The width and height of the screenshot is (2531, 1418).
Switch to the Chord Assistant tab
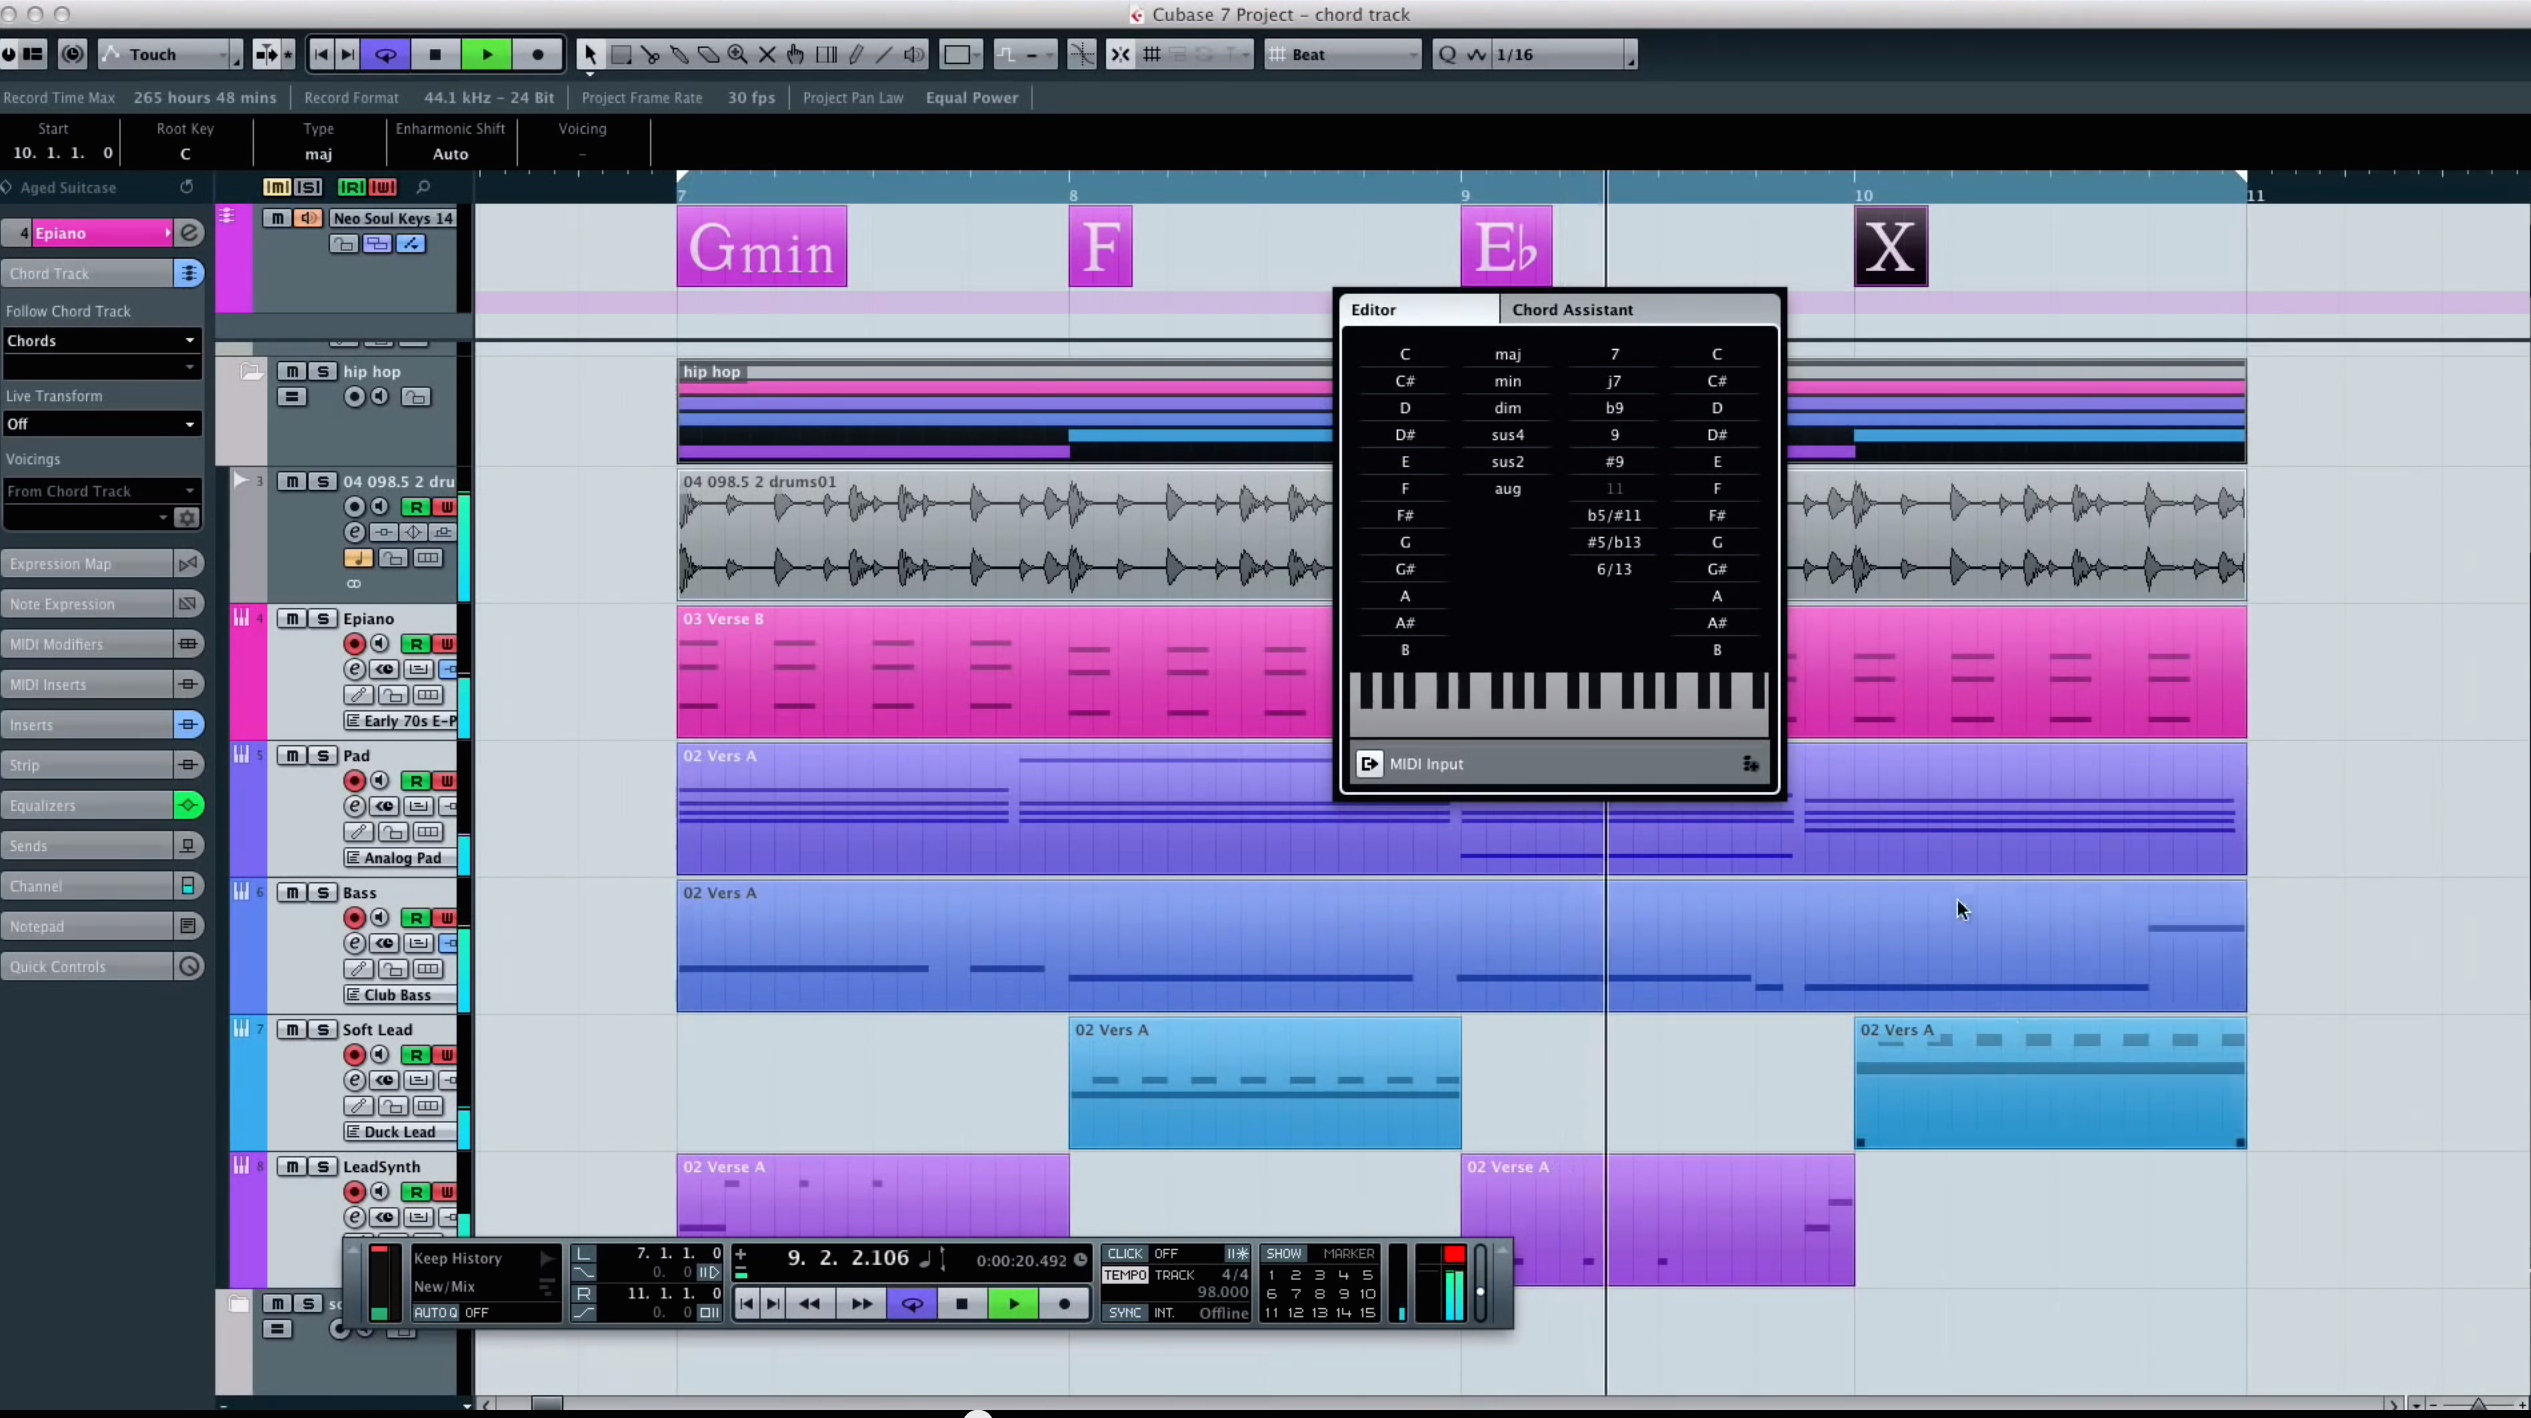coord(1572,310)
